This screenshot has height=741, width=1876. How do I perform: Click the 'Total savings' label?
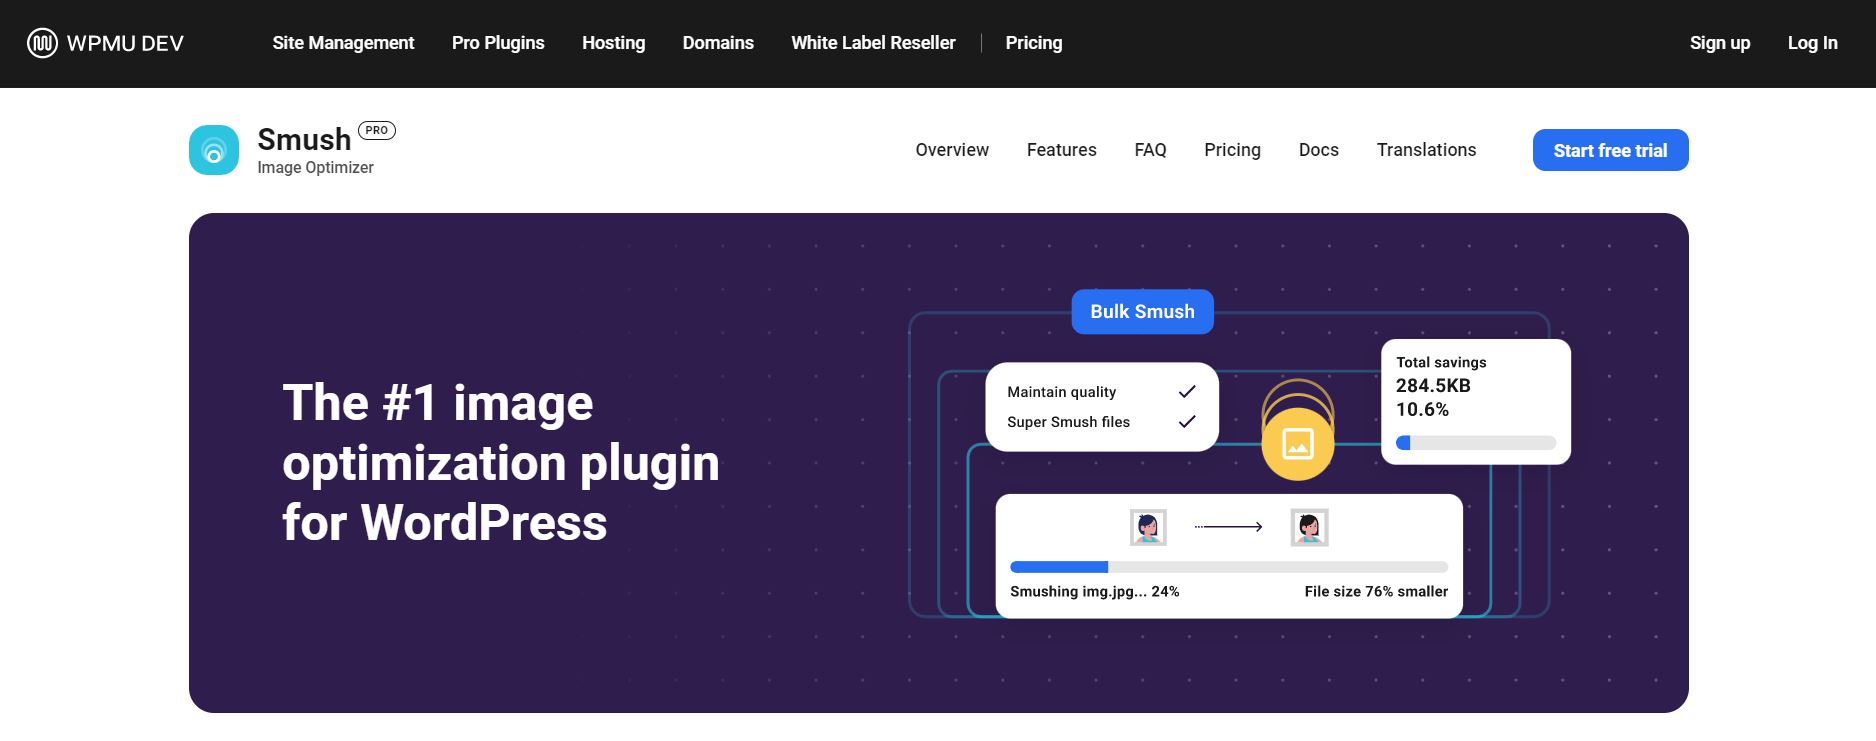tap(1441, 362)
